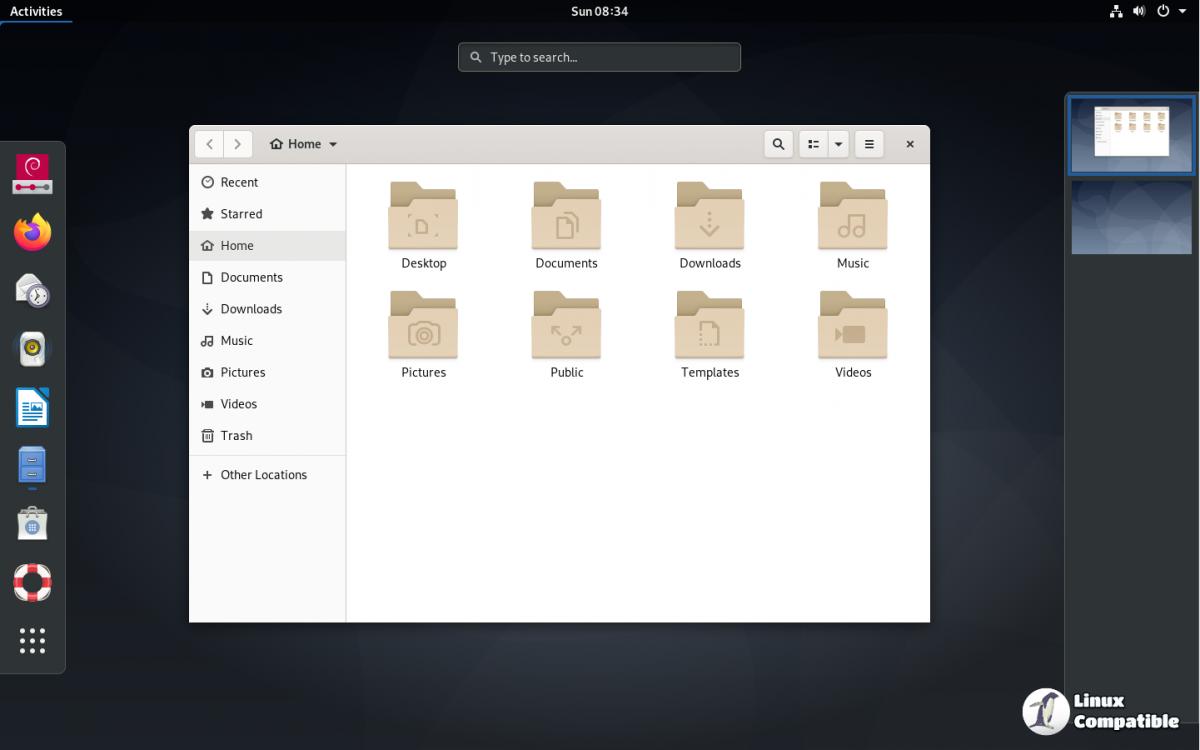Viewport: 1200px width, 750px height.
Task: Go back using the back arrow
Action: click(209, 144)
